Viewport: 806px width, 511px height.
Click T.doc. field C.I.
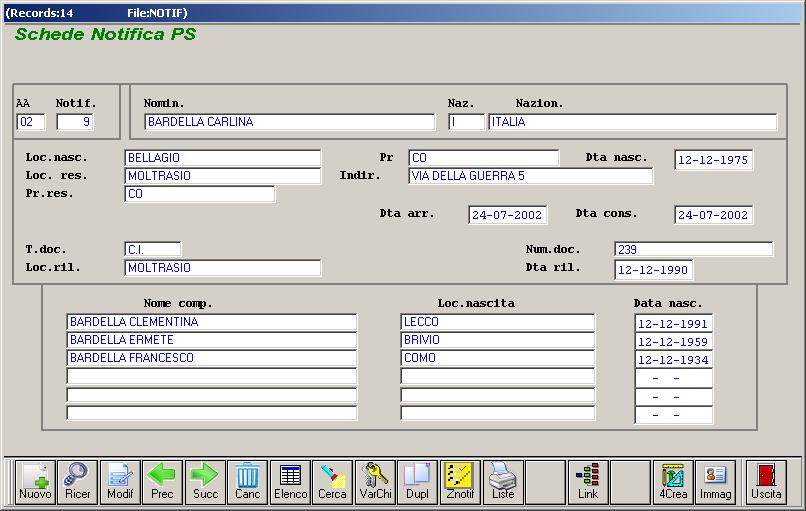click(153, 249)
